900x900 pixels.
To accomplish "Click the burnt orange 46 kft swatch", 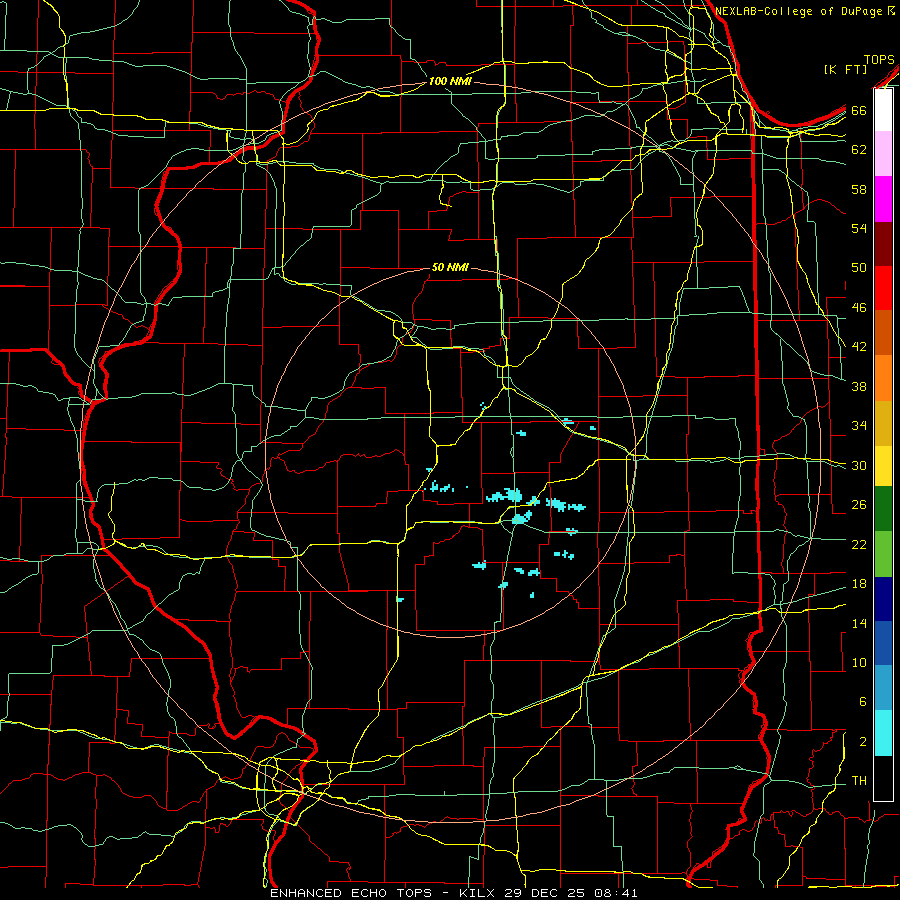I will tap(883, 333).
